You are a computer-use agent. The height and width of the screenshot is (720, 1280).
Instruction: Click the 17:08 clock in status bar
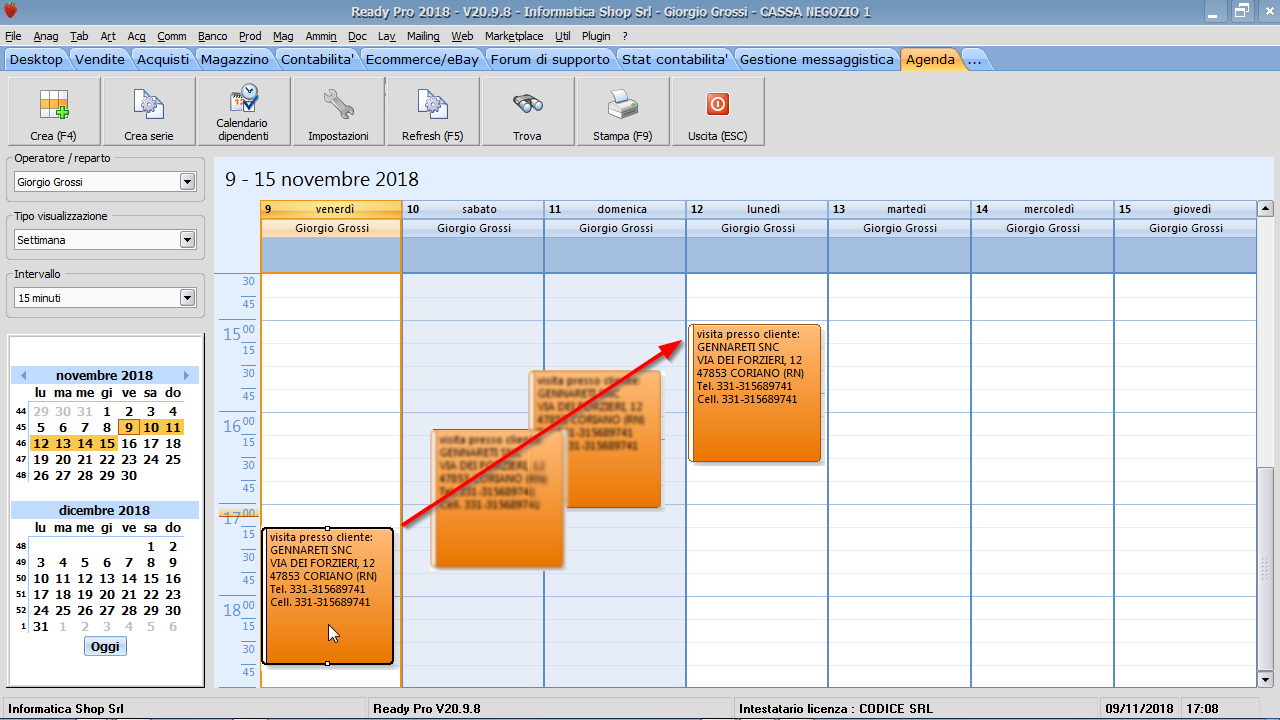1202,709
